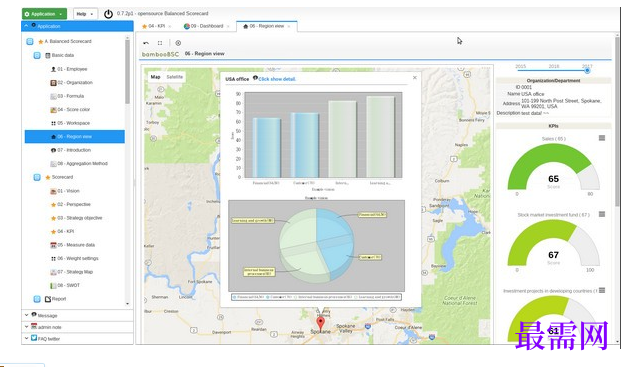Select 08 - SWOT in the tree
The height and width of the screenshot is (367, 627).
(x=68, y=285)
